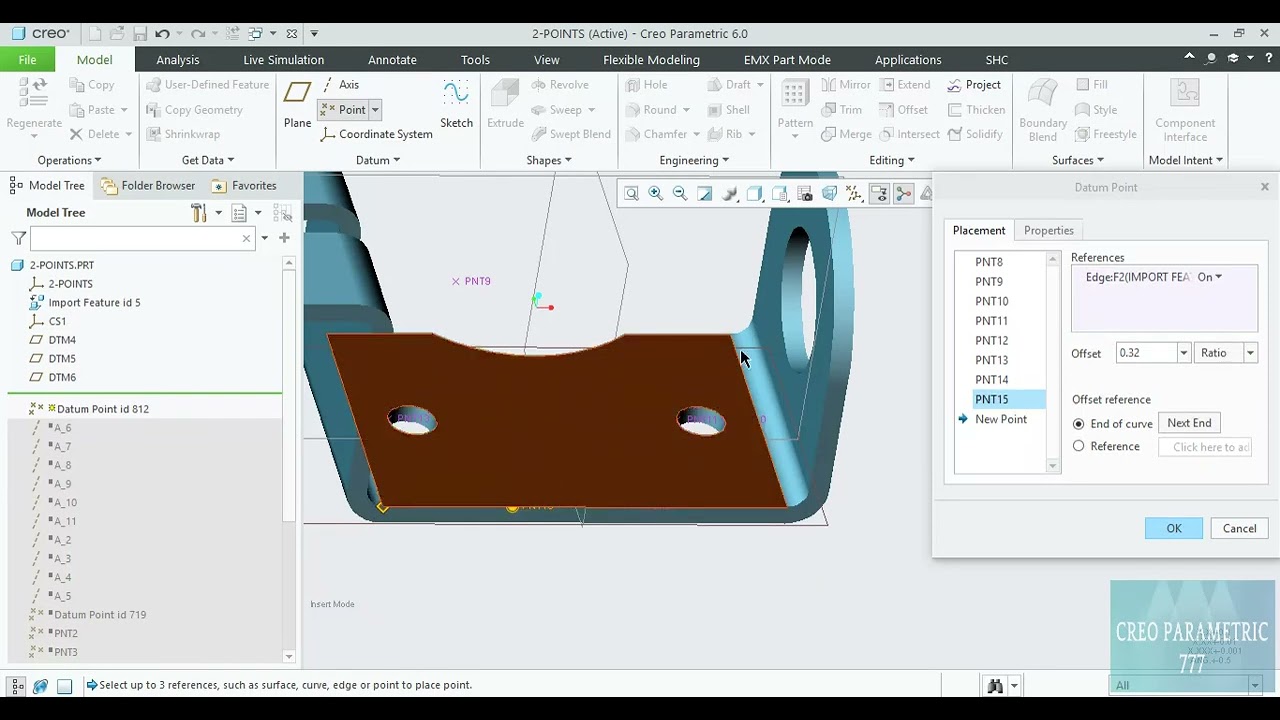
Task: Open the View Manager icon
Action: [805, 194]
